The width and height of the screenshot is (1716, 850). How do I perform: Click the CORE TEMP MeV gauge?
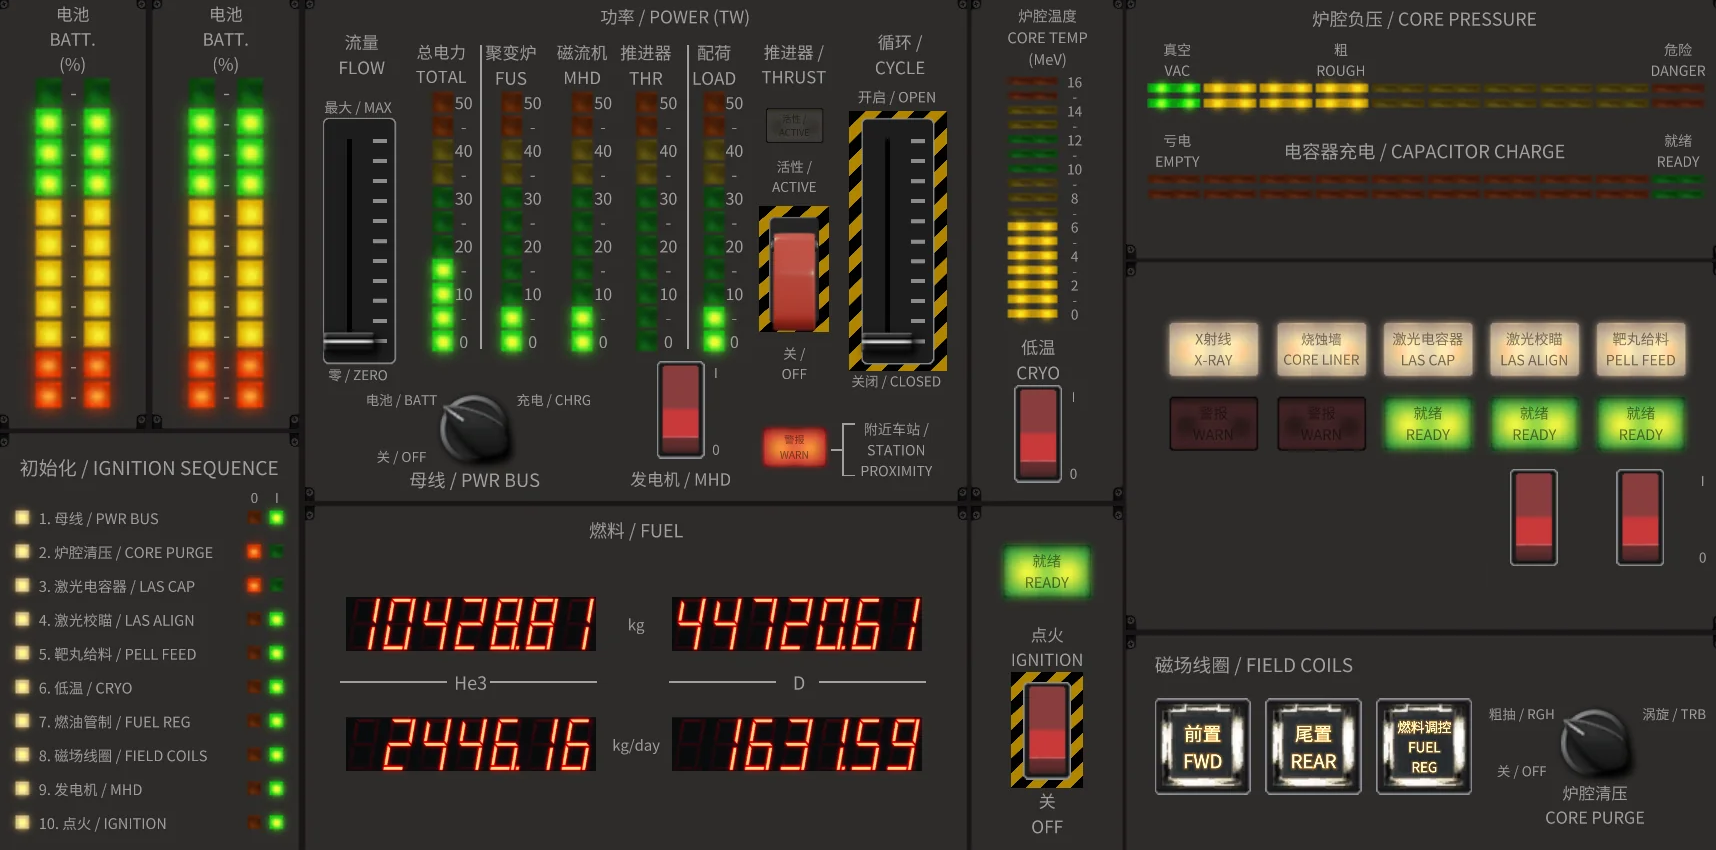pyautogui.click(x=1032, y=198)
